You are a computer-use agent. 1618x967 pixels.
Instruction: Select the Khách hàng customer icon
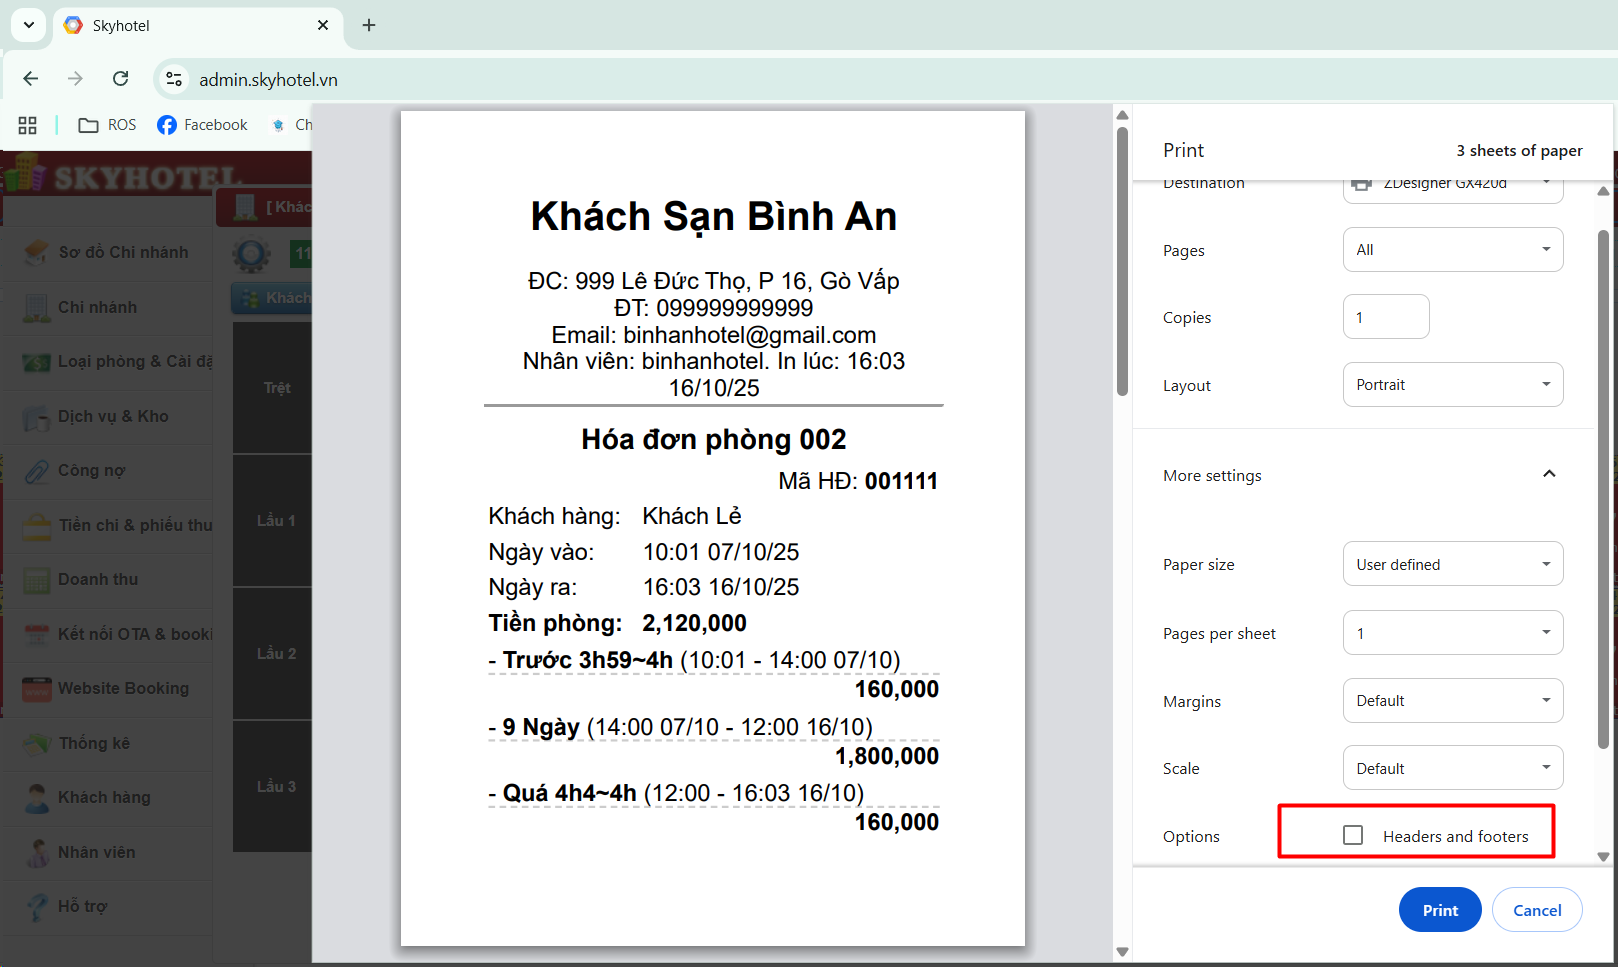[x=36, y=798]
